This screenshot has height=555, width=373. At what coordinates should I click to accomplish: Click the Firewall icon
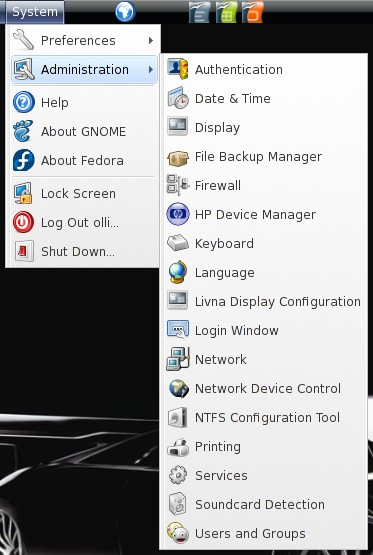(178, 185)
